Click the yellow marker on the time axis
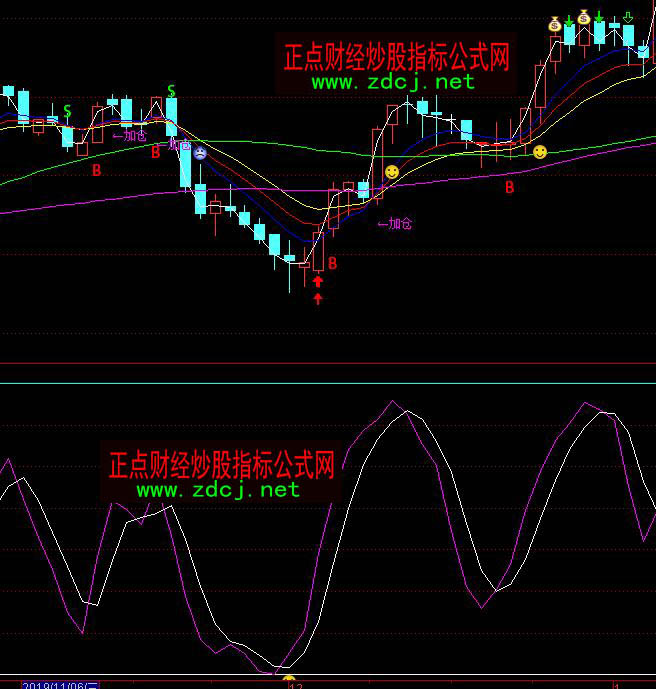 coord(289,680)
